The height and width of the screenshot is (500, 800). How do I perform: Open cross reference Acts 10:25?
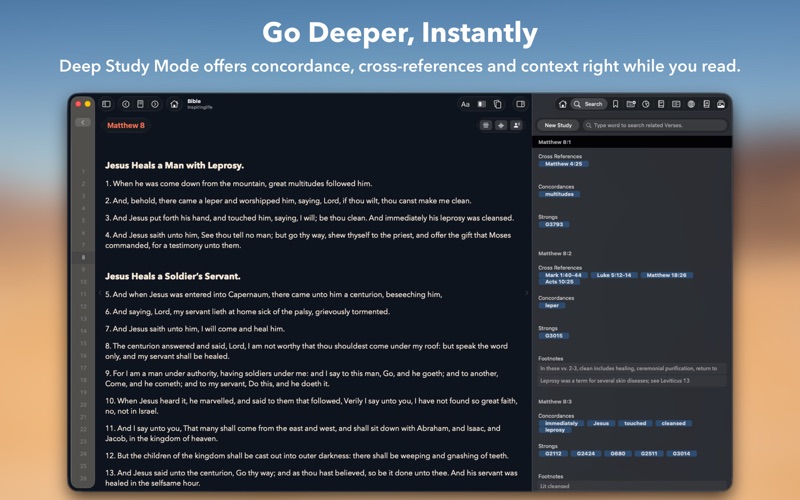point(559,282)
